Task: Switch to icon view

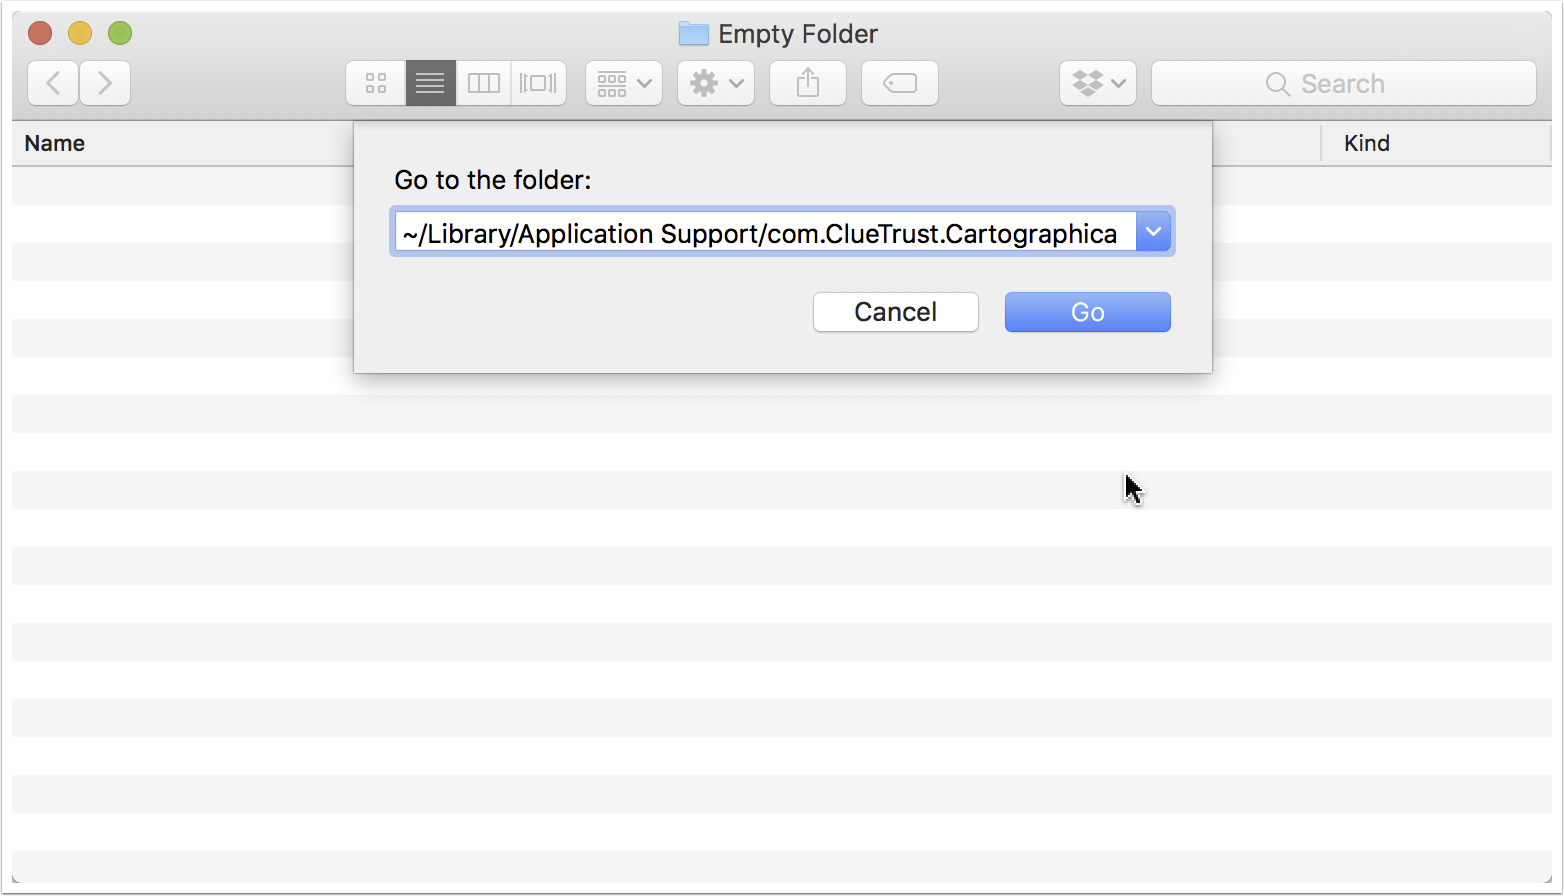Action: (x=376, y=83)
